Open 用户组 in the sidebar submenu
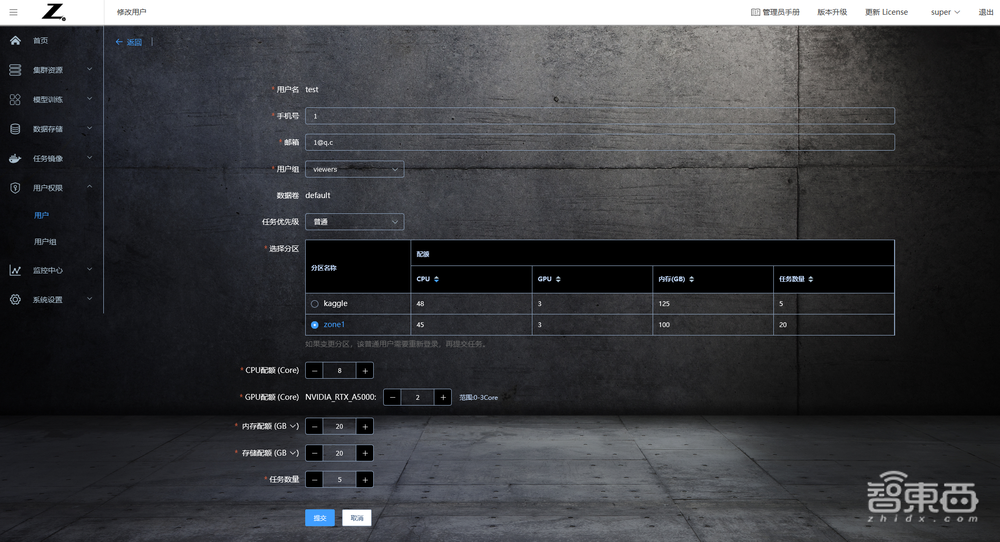Image resolution: width=1000 pixels, height=542 pixels. click(x=44, y=242)
